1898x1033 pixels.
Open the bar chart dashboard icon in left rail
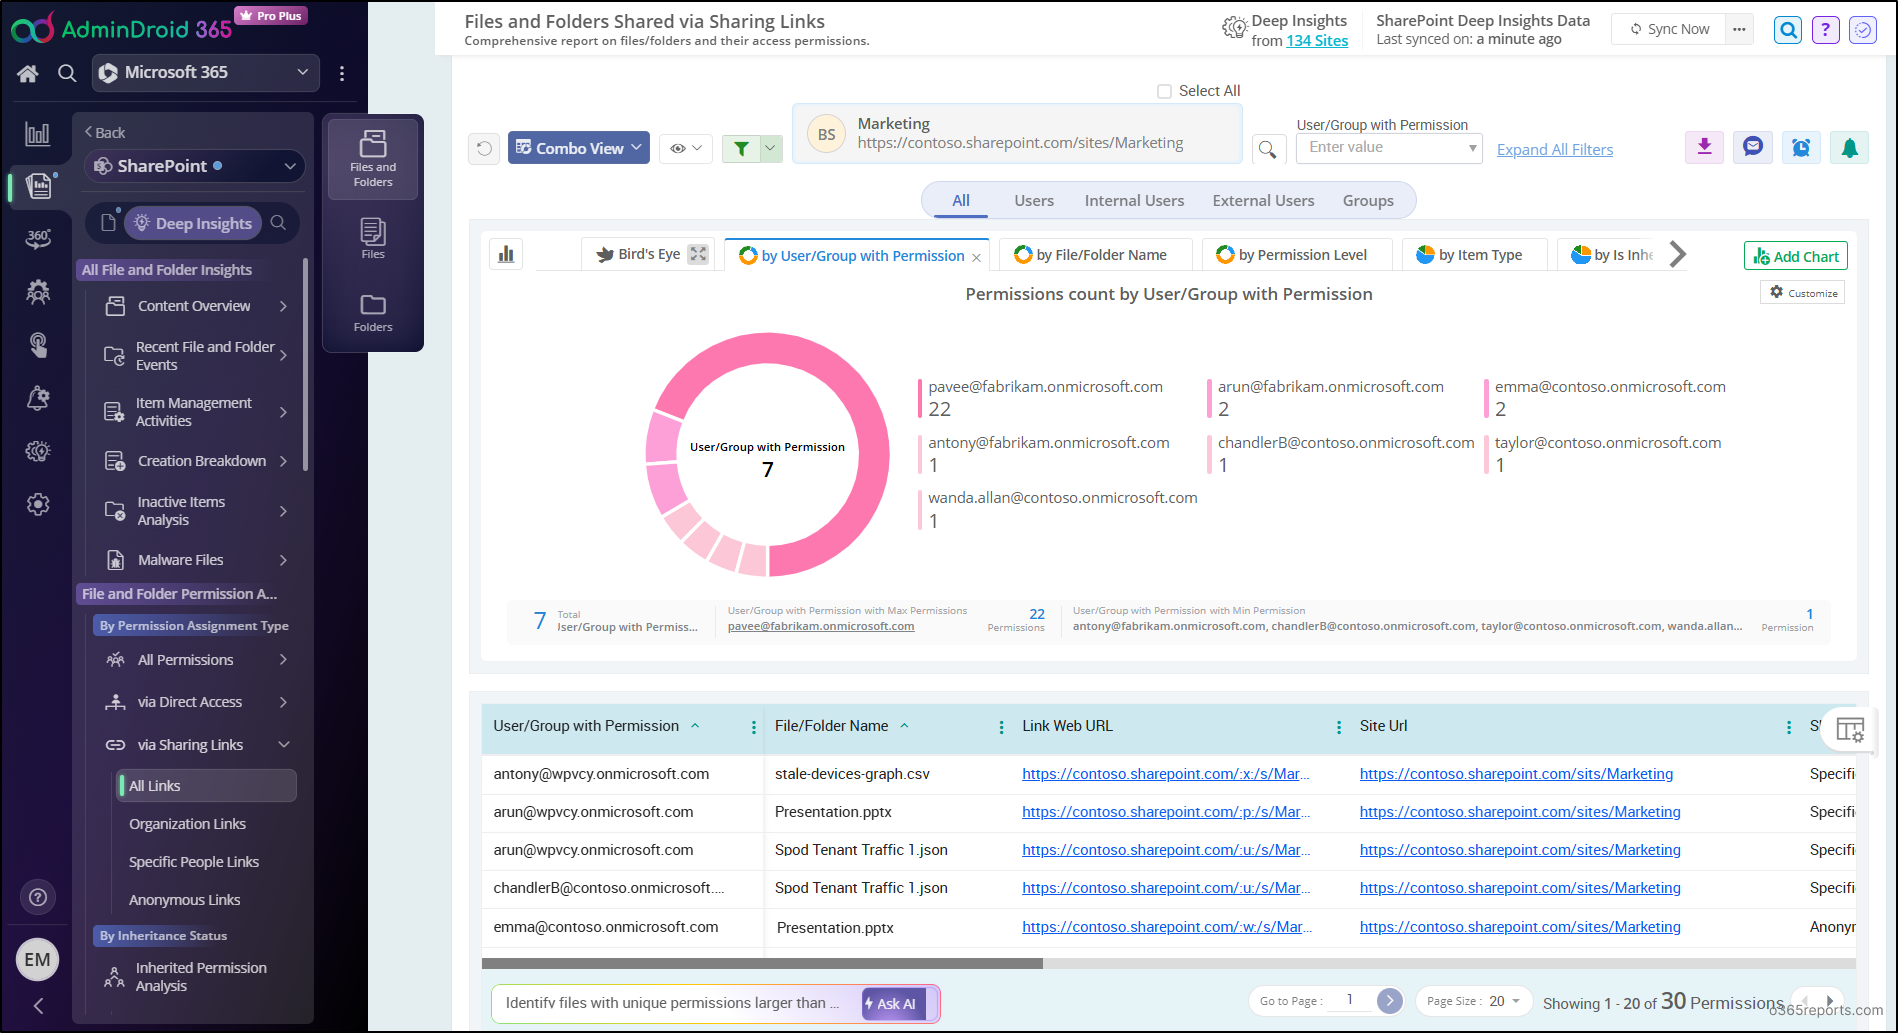tap(38, 134)
